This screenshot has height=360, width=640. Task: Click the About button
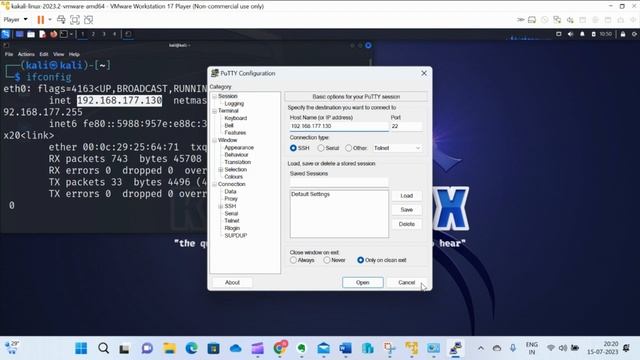pyautogui.click(x=232, y=282)
